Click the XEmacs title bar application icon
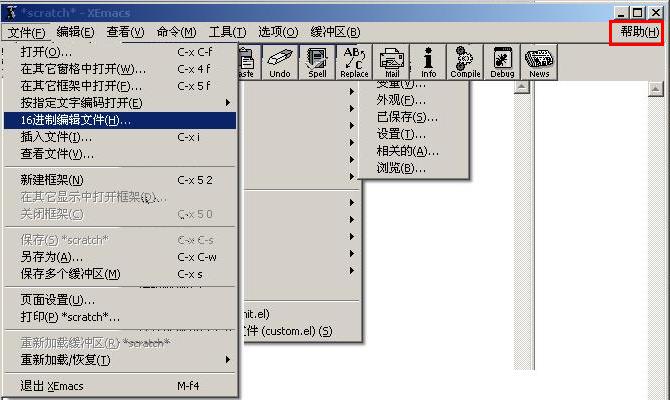670x400 pixels. tap(12, 12)
